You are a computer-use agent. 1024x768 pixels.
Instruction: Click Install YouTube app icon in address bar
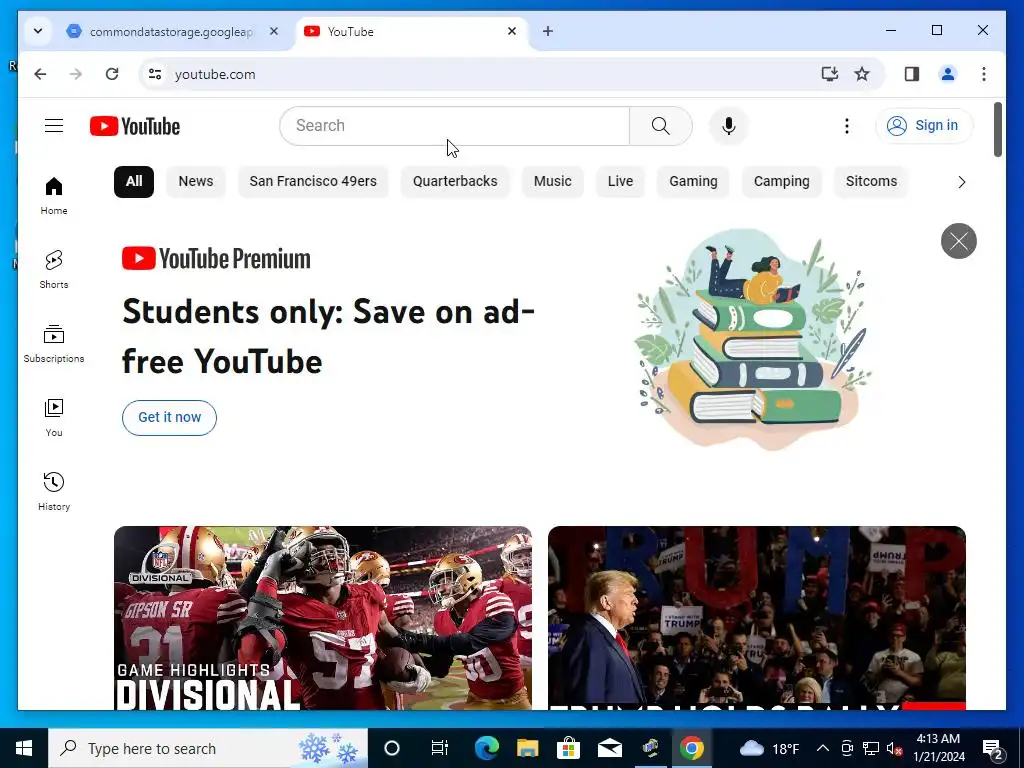click(829, 74)
